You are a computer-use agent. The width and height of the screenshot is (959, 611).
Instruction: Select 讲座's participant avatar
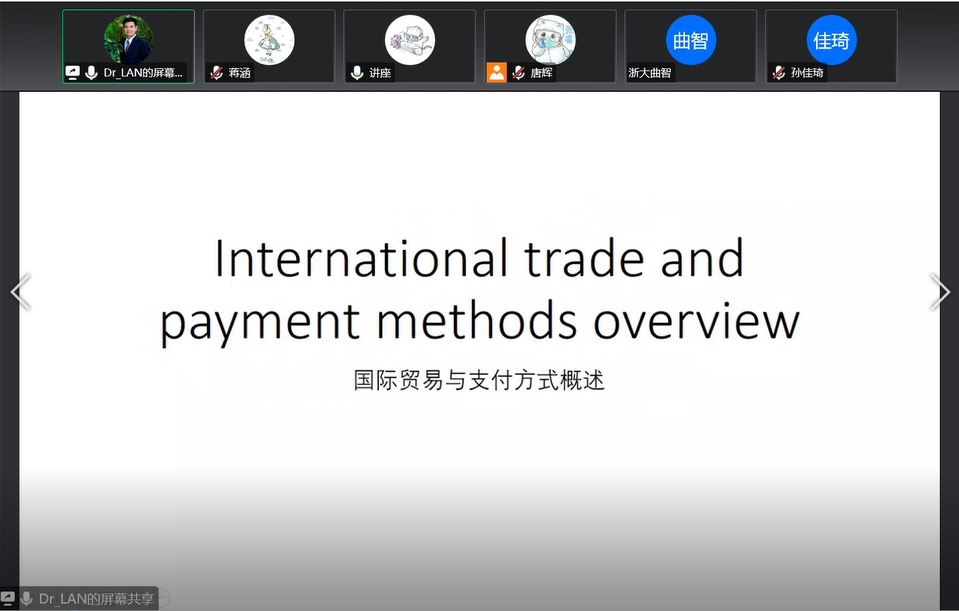[x=410, y=39]
